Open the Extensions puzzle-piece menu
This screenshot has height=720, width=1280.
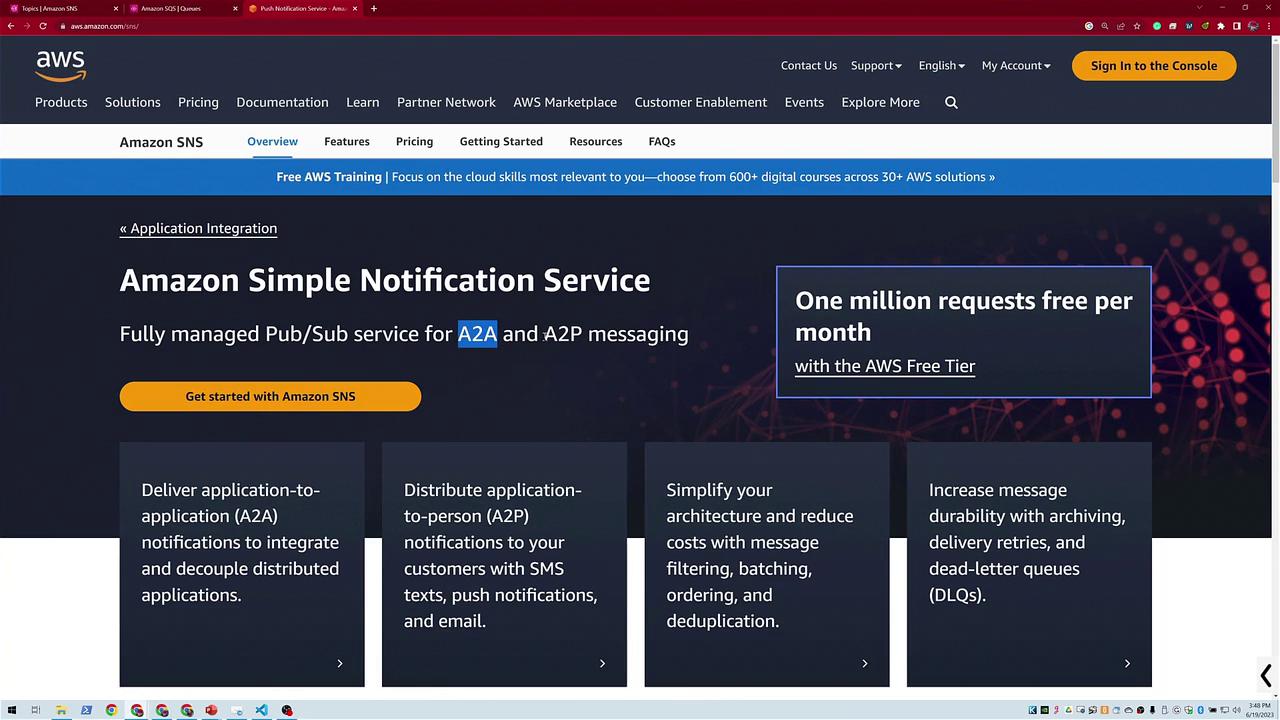(1221, 26)
